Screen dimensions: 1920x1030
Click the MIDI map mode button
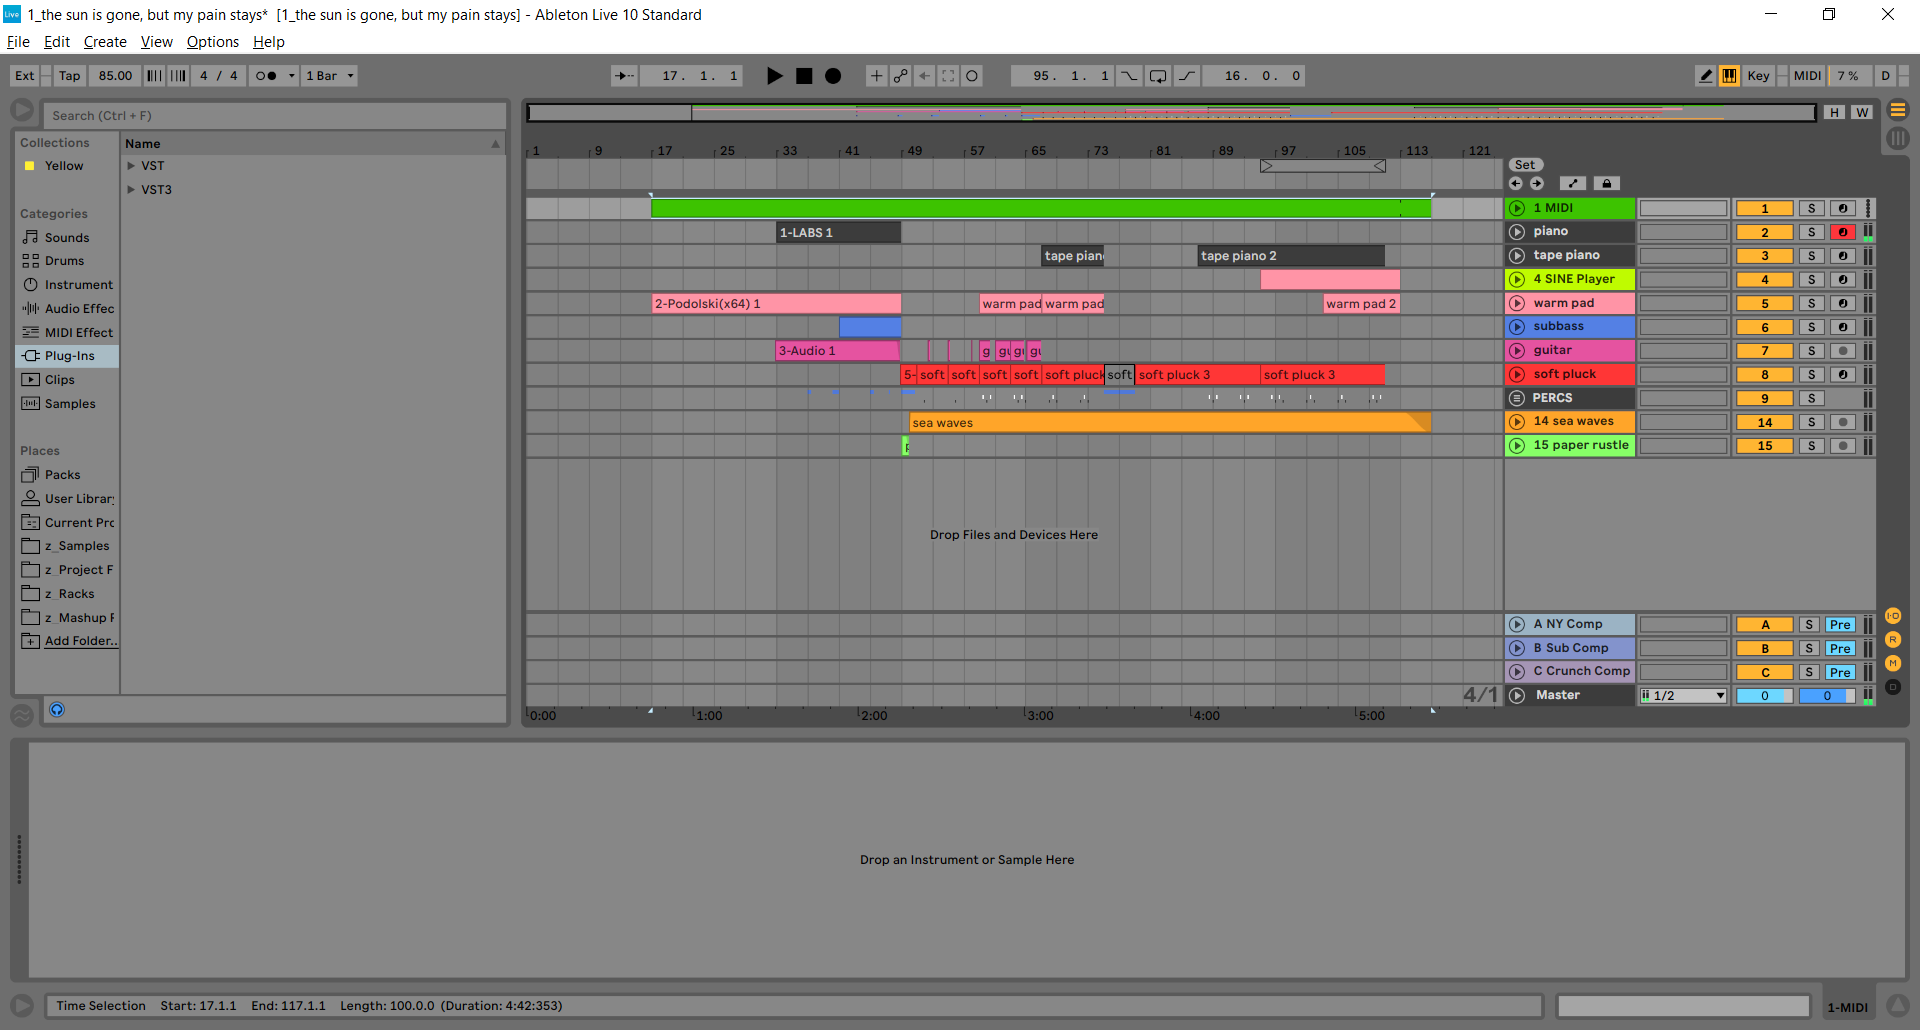(1807, 76)
